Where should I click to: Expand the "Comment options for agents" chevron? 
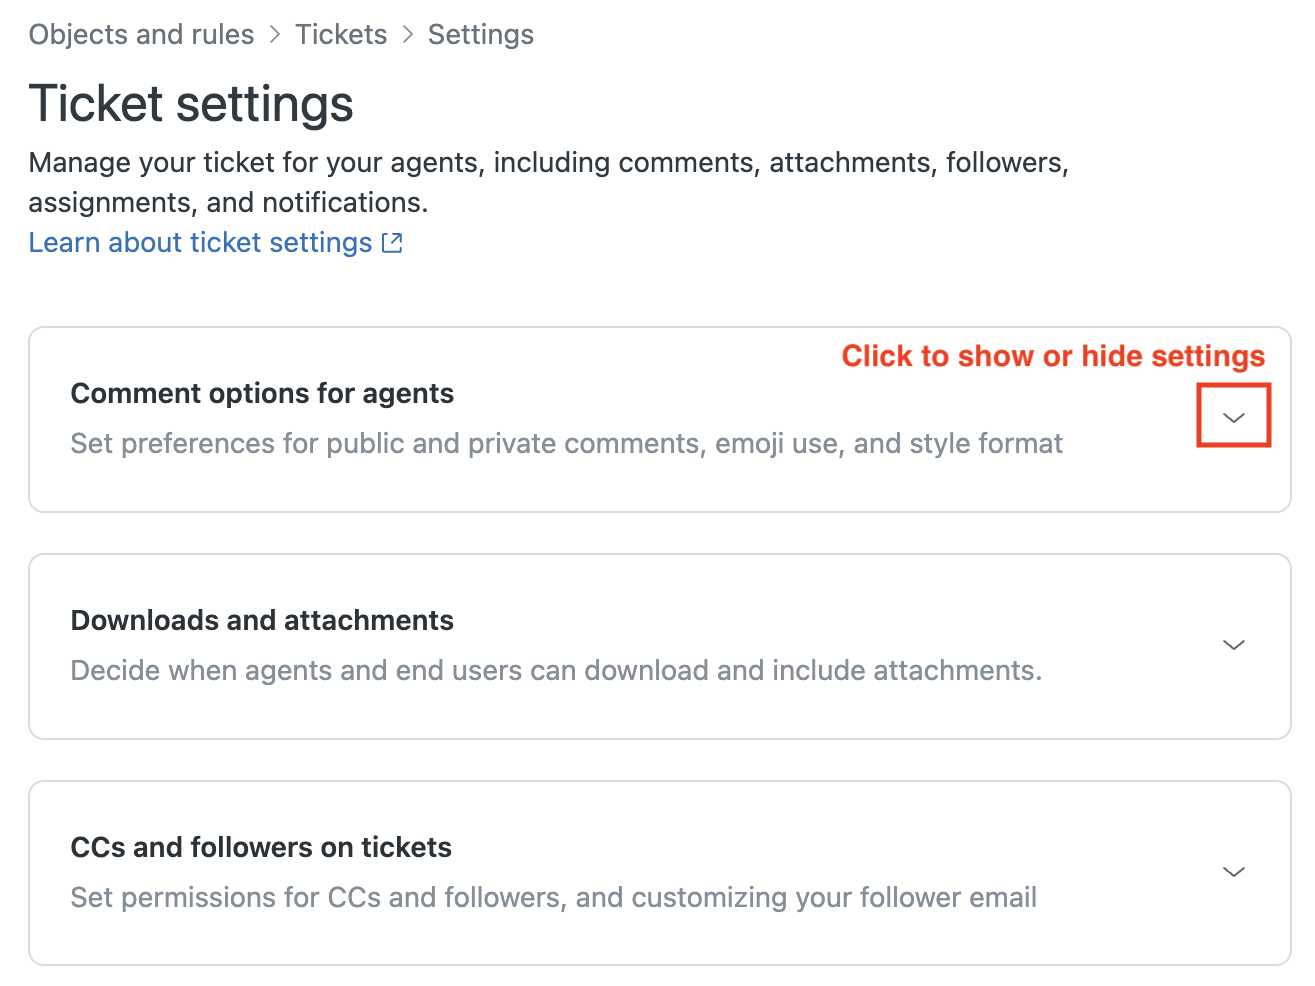tap(1234, 417)
